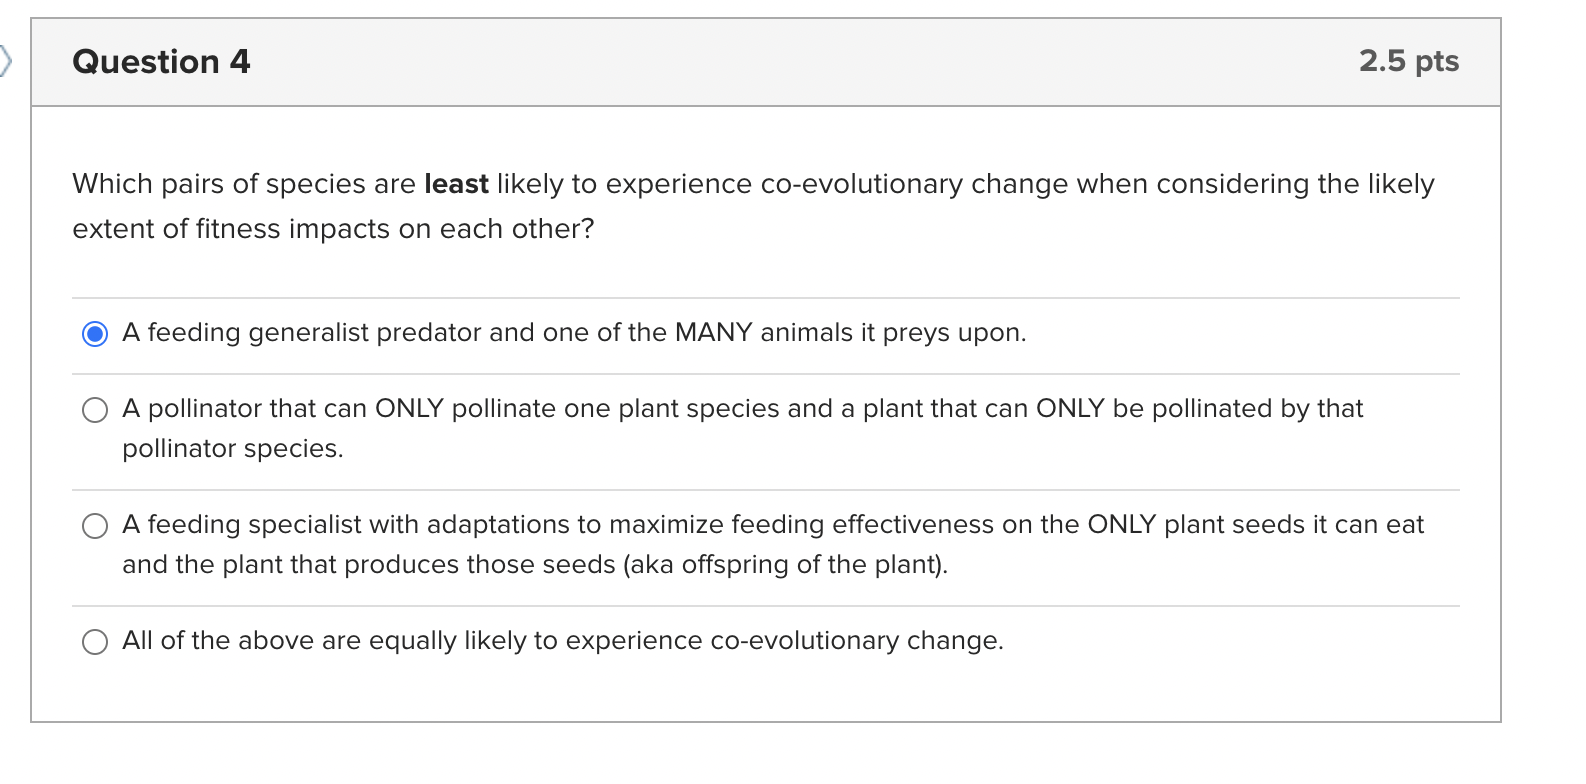Viewport: 1586px width, 784px height.
Task: Pick the "All of the above" radio button
Action: click(x=95, y=642)
